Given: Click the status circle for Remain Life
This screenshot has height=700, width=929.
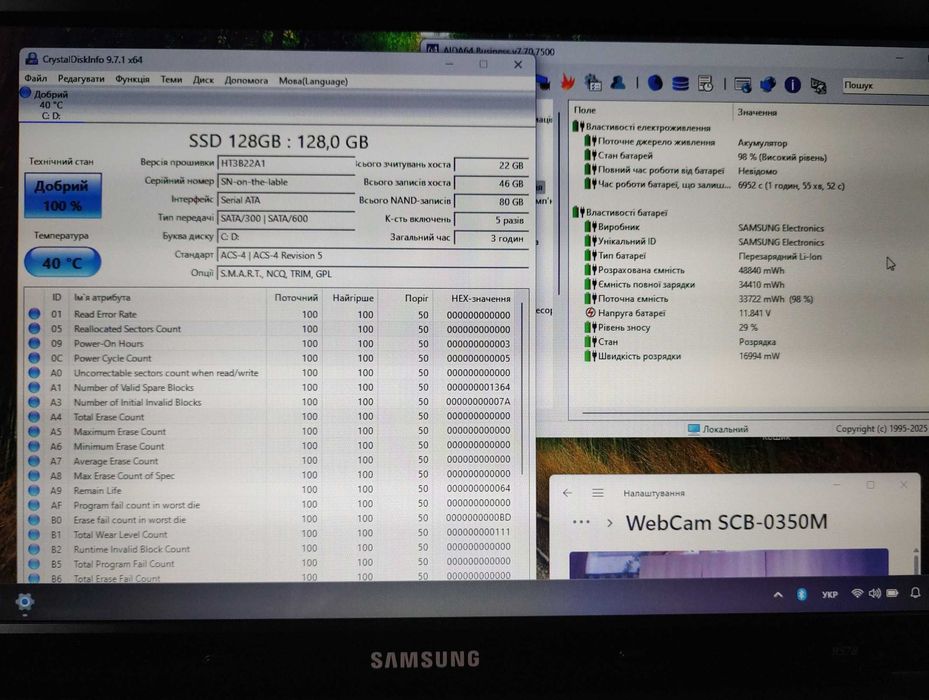Looking at the screenshot, I should pos(34,490).
